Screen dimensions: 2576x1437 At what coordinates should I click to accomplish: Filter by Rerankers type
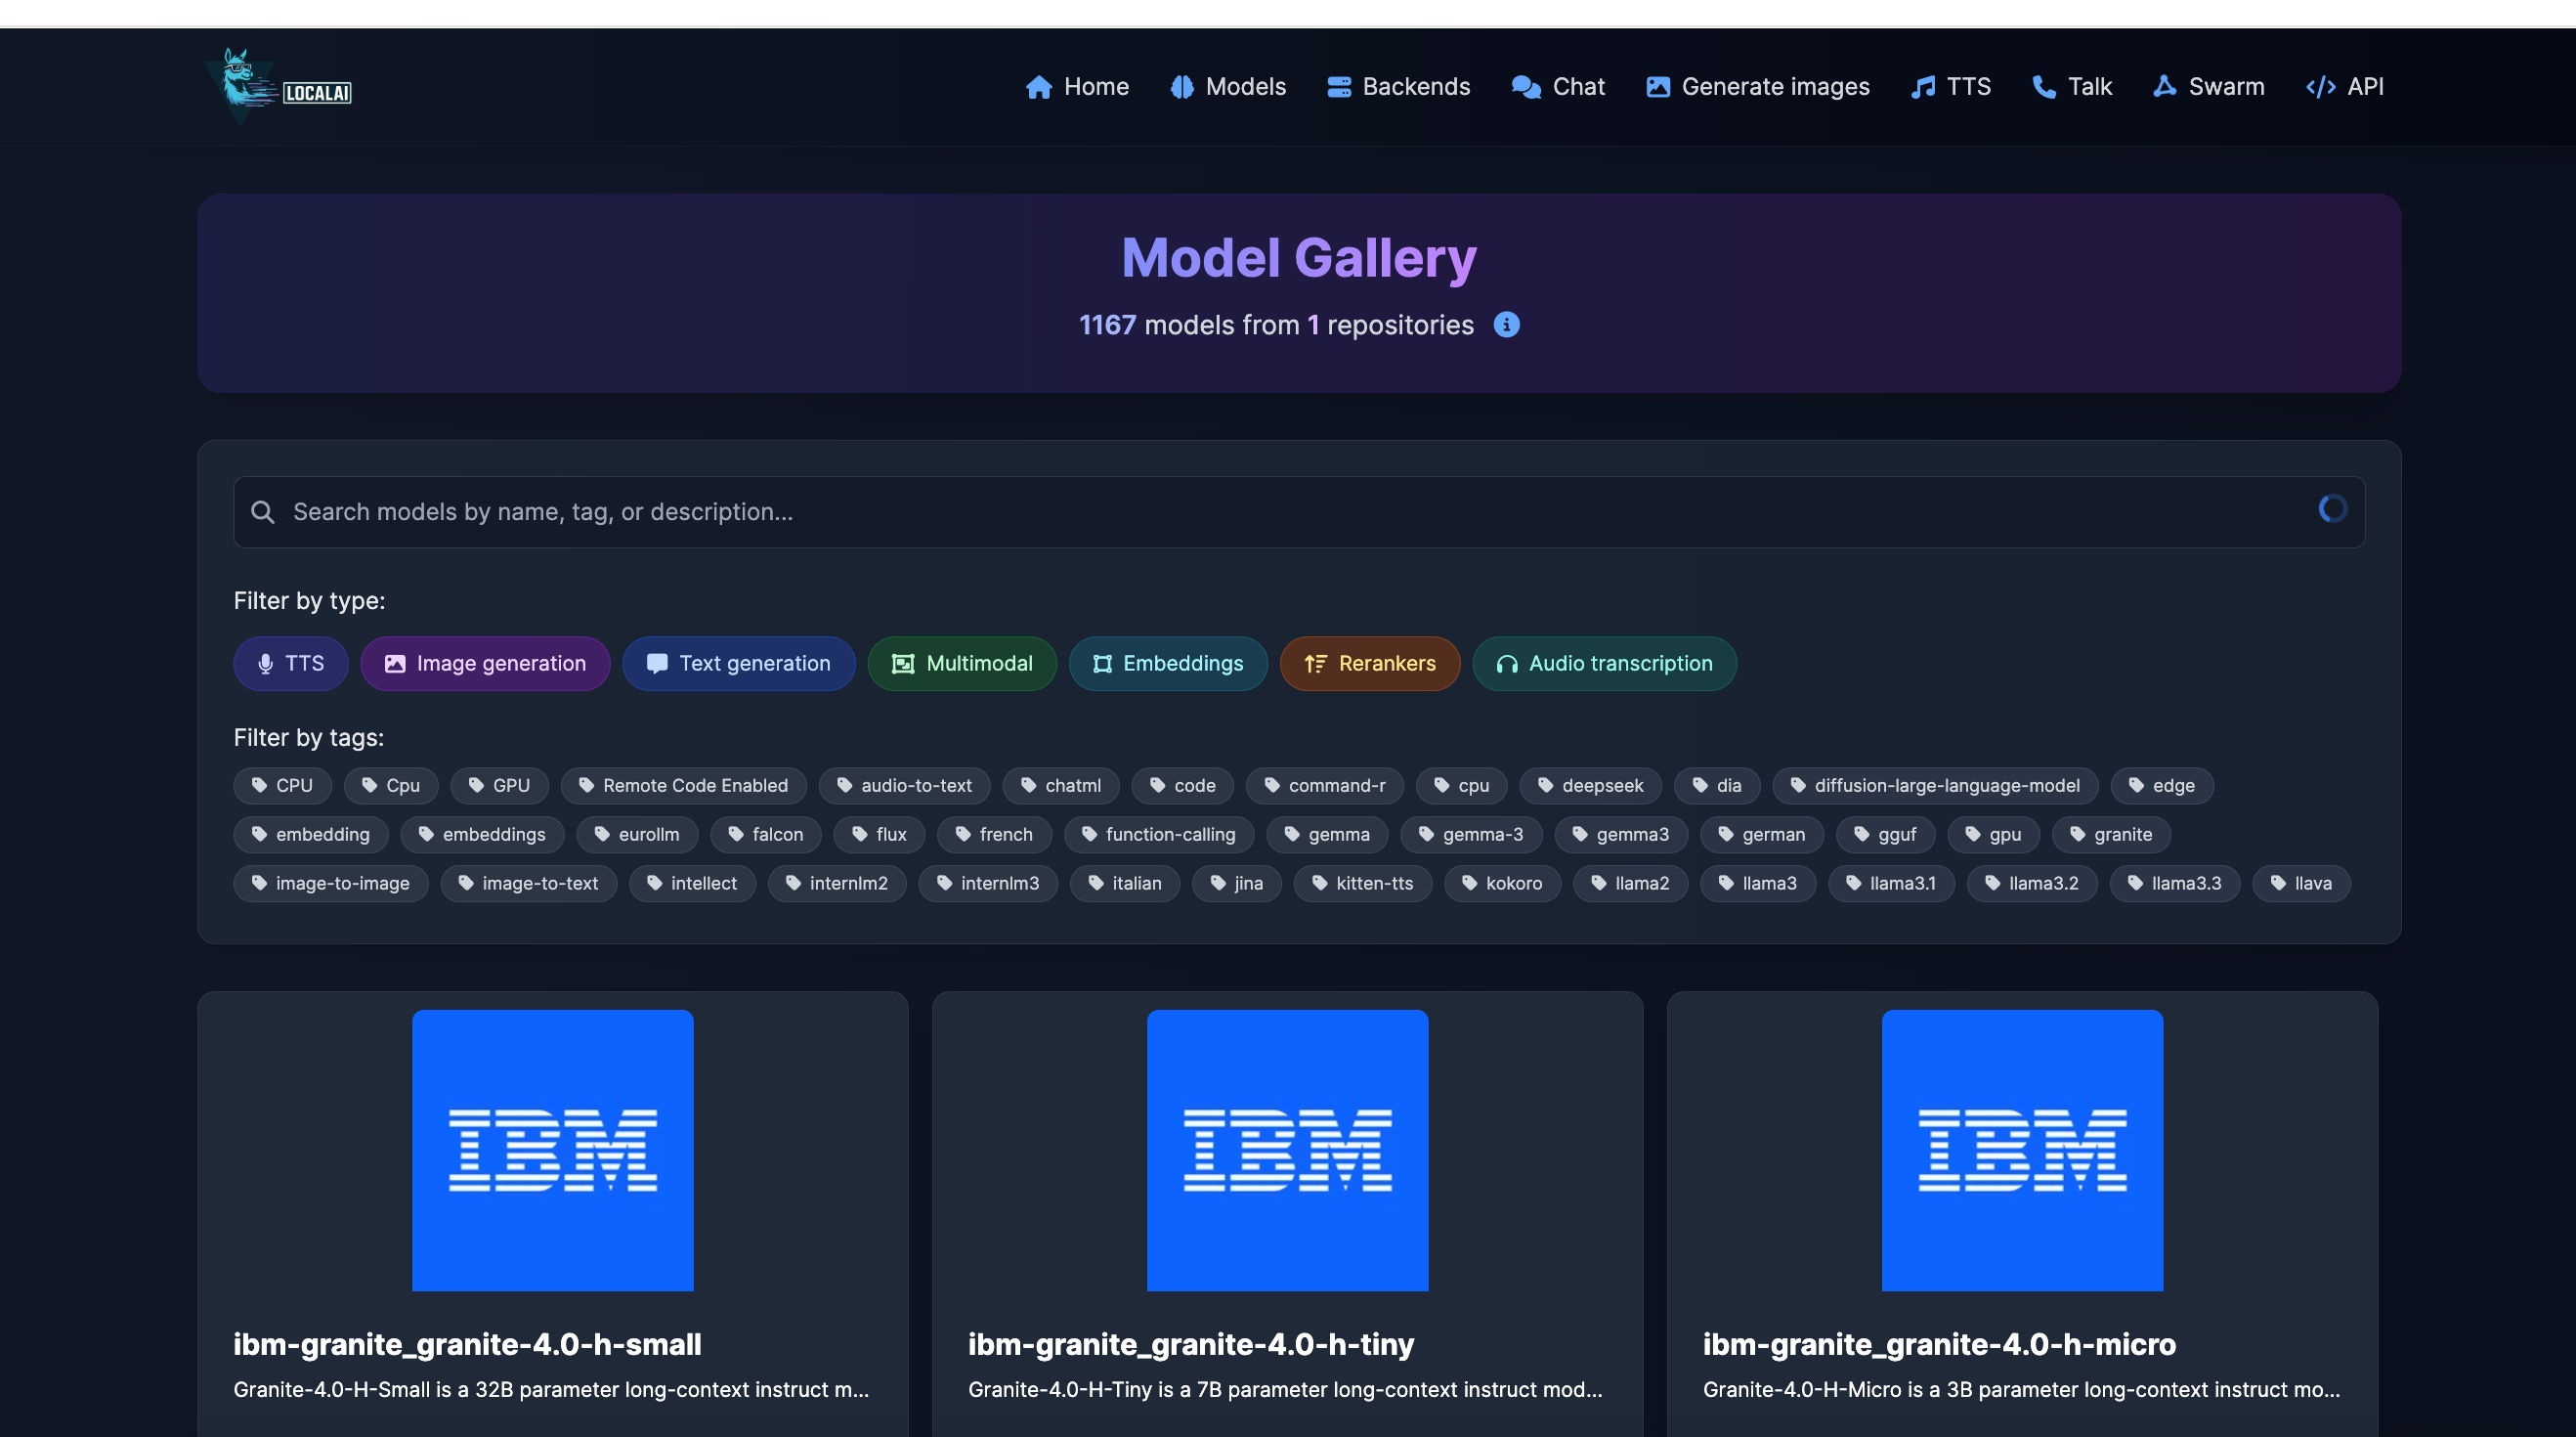click(1370, 664)
